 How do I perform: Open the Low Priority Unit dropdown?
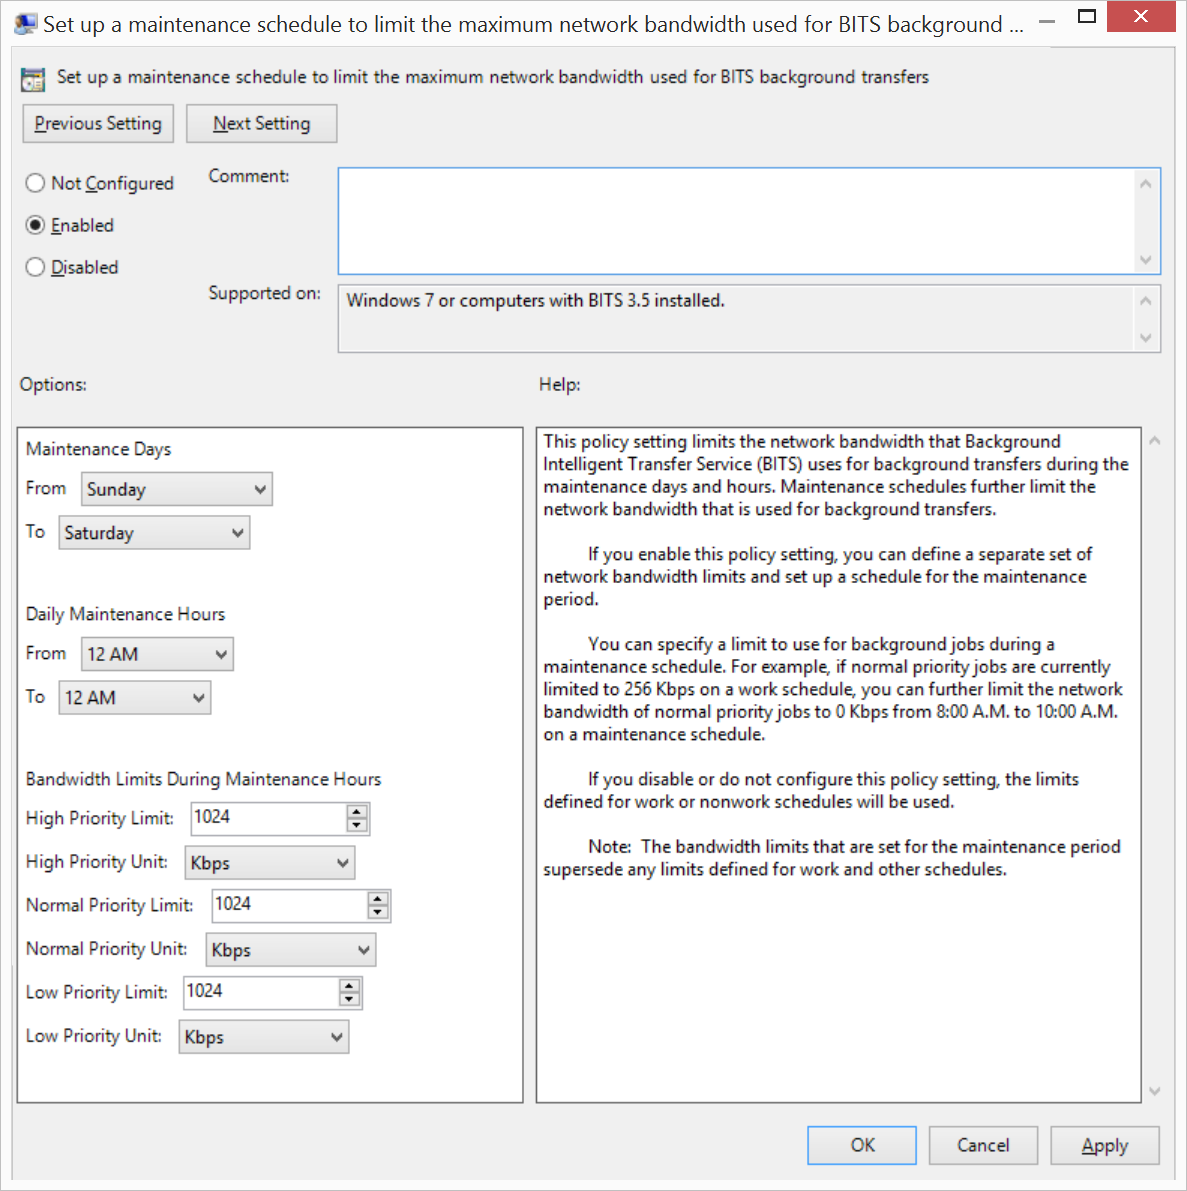point(263,1037)
